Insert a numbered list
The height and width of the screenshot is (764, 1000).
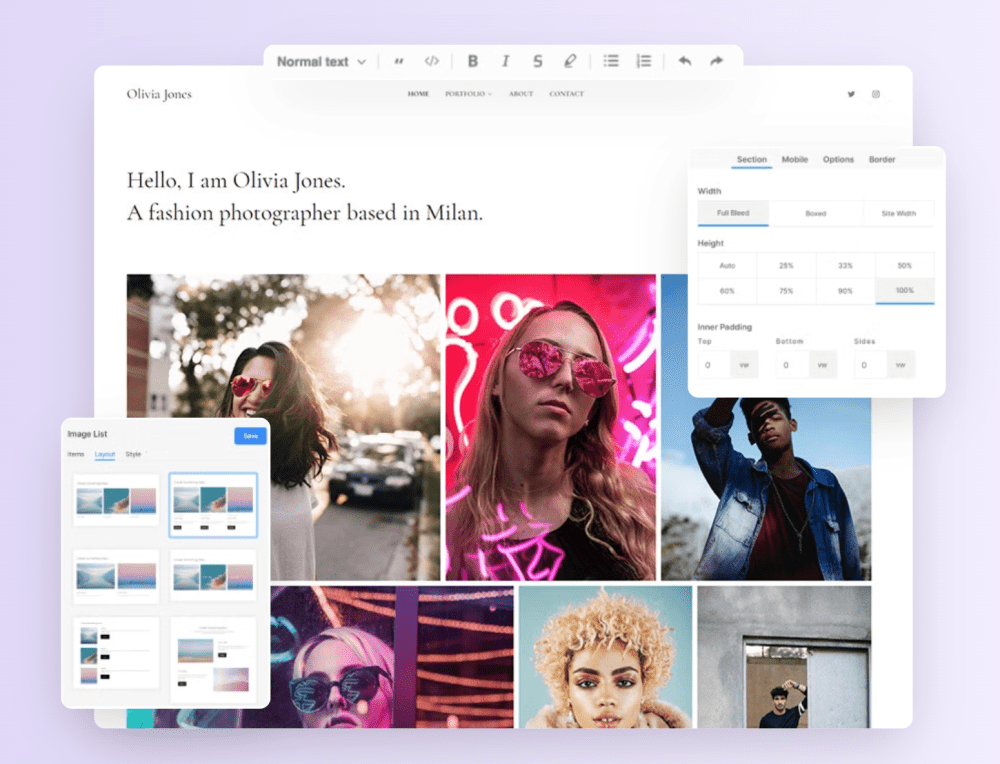point(643,61)
